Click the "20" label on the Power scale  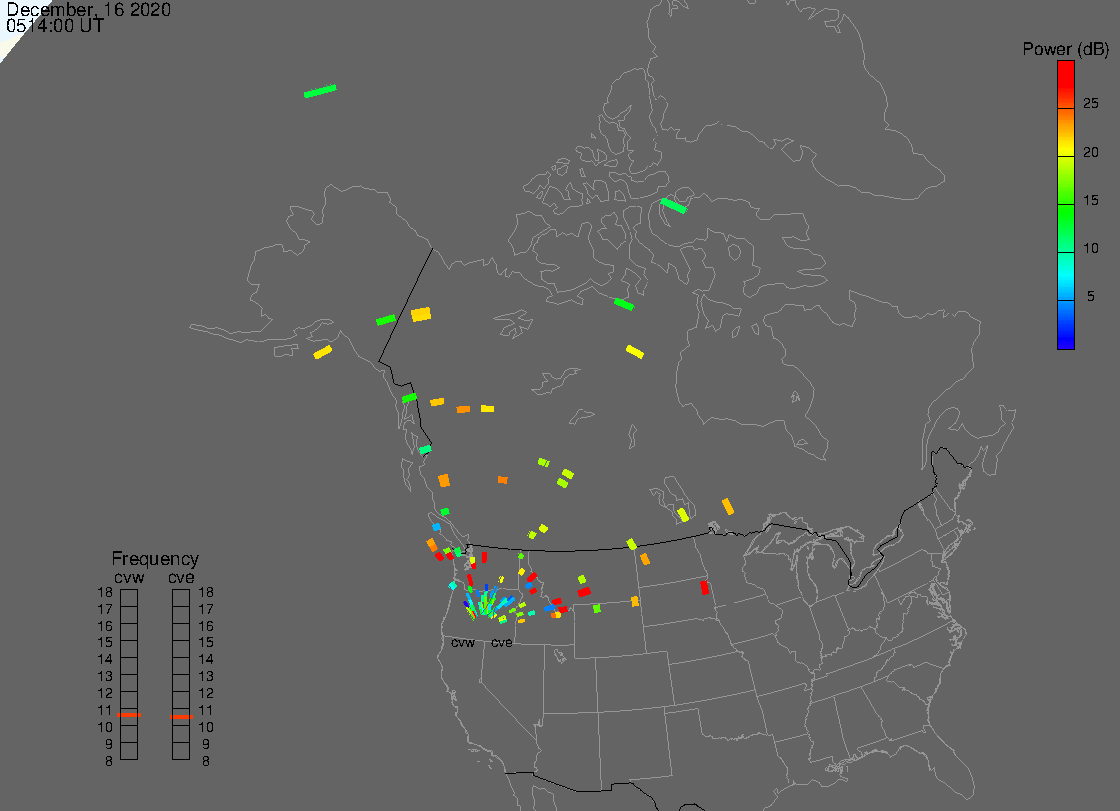tap(1091, 152)
